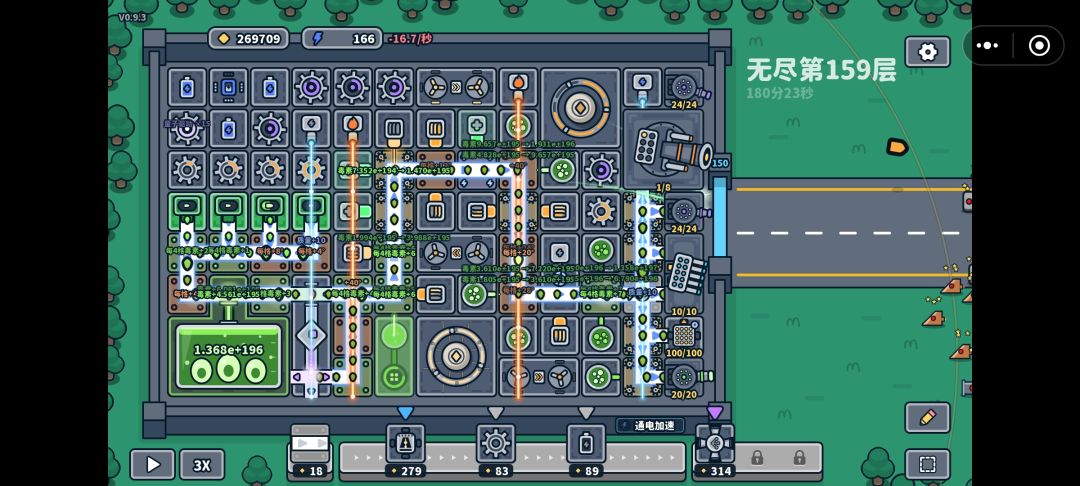Select the top-row fan pair module
The height and width of the screenshot is (486, 1080).
click(x=455, y=87)
